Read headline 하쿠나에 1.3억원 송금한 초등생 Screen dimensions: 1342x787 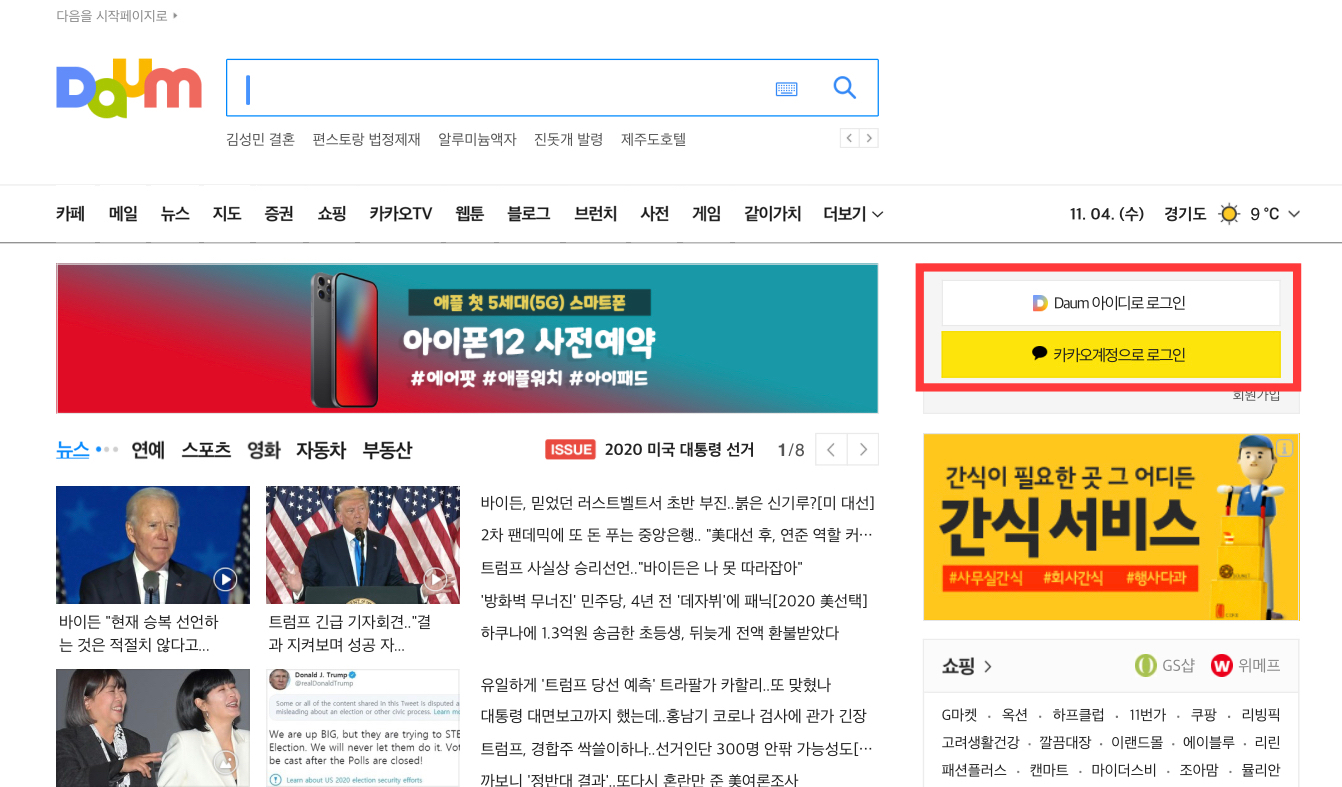click(x=660, y=633)
